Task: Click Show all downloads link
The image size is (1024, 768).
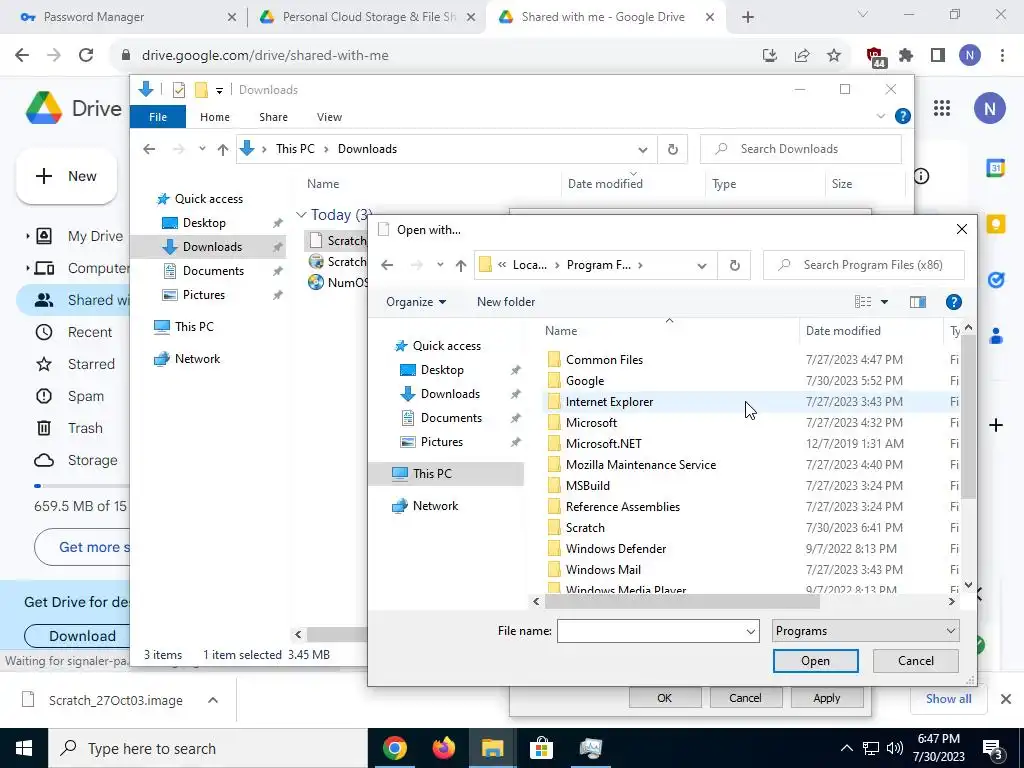Action: 948,699
